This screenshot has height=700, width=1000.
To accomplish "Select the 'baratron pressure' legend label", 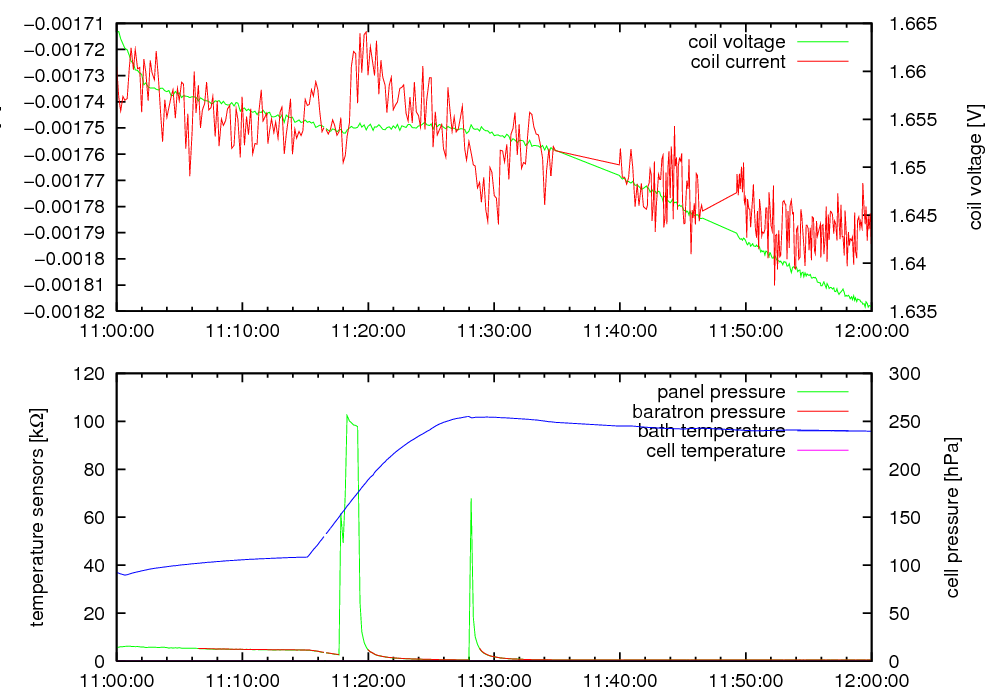I will click(x=708, y=411).
